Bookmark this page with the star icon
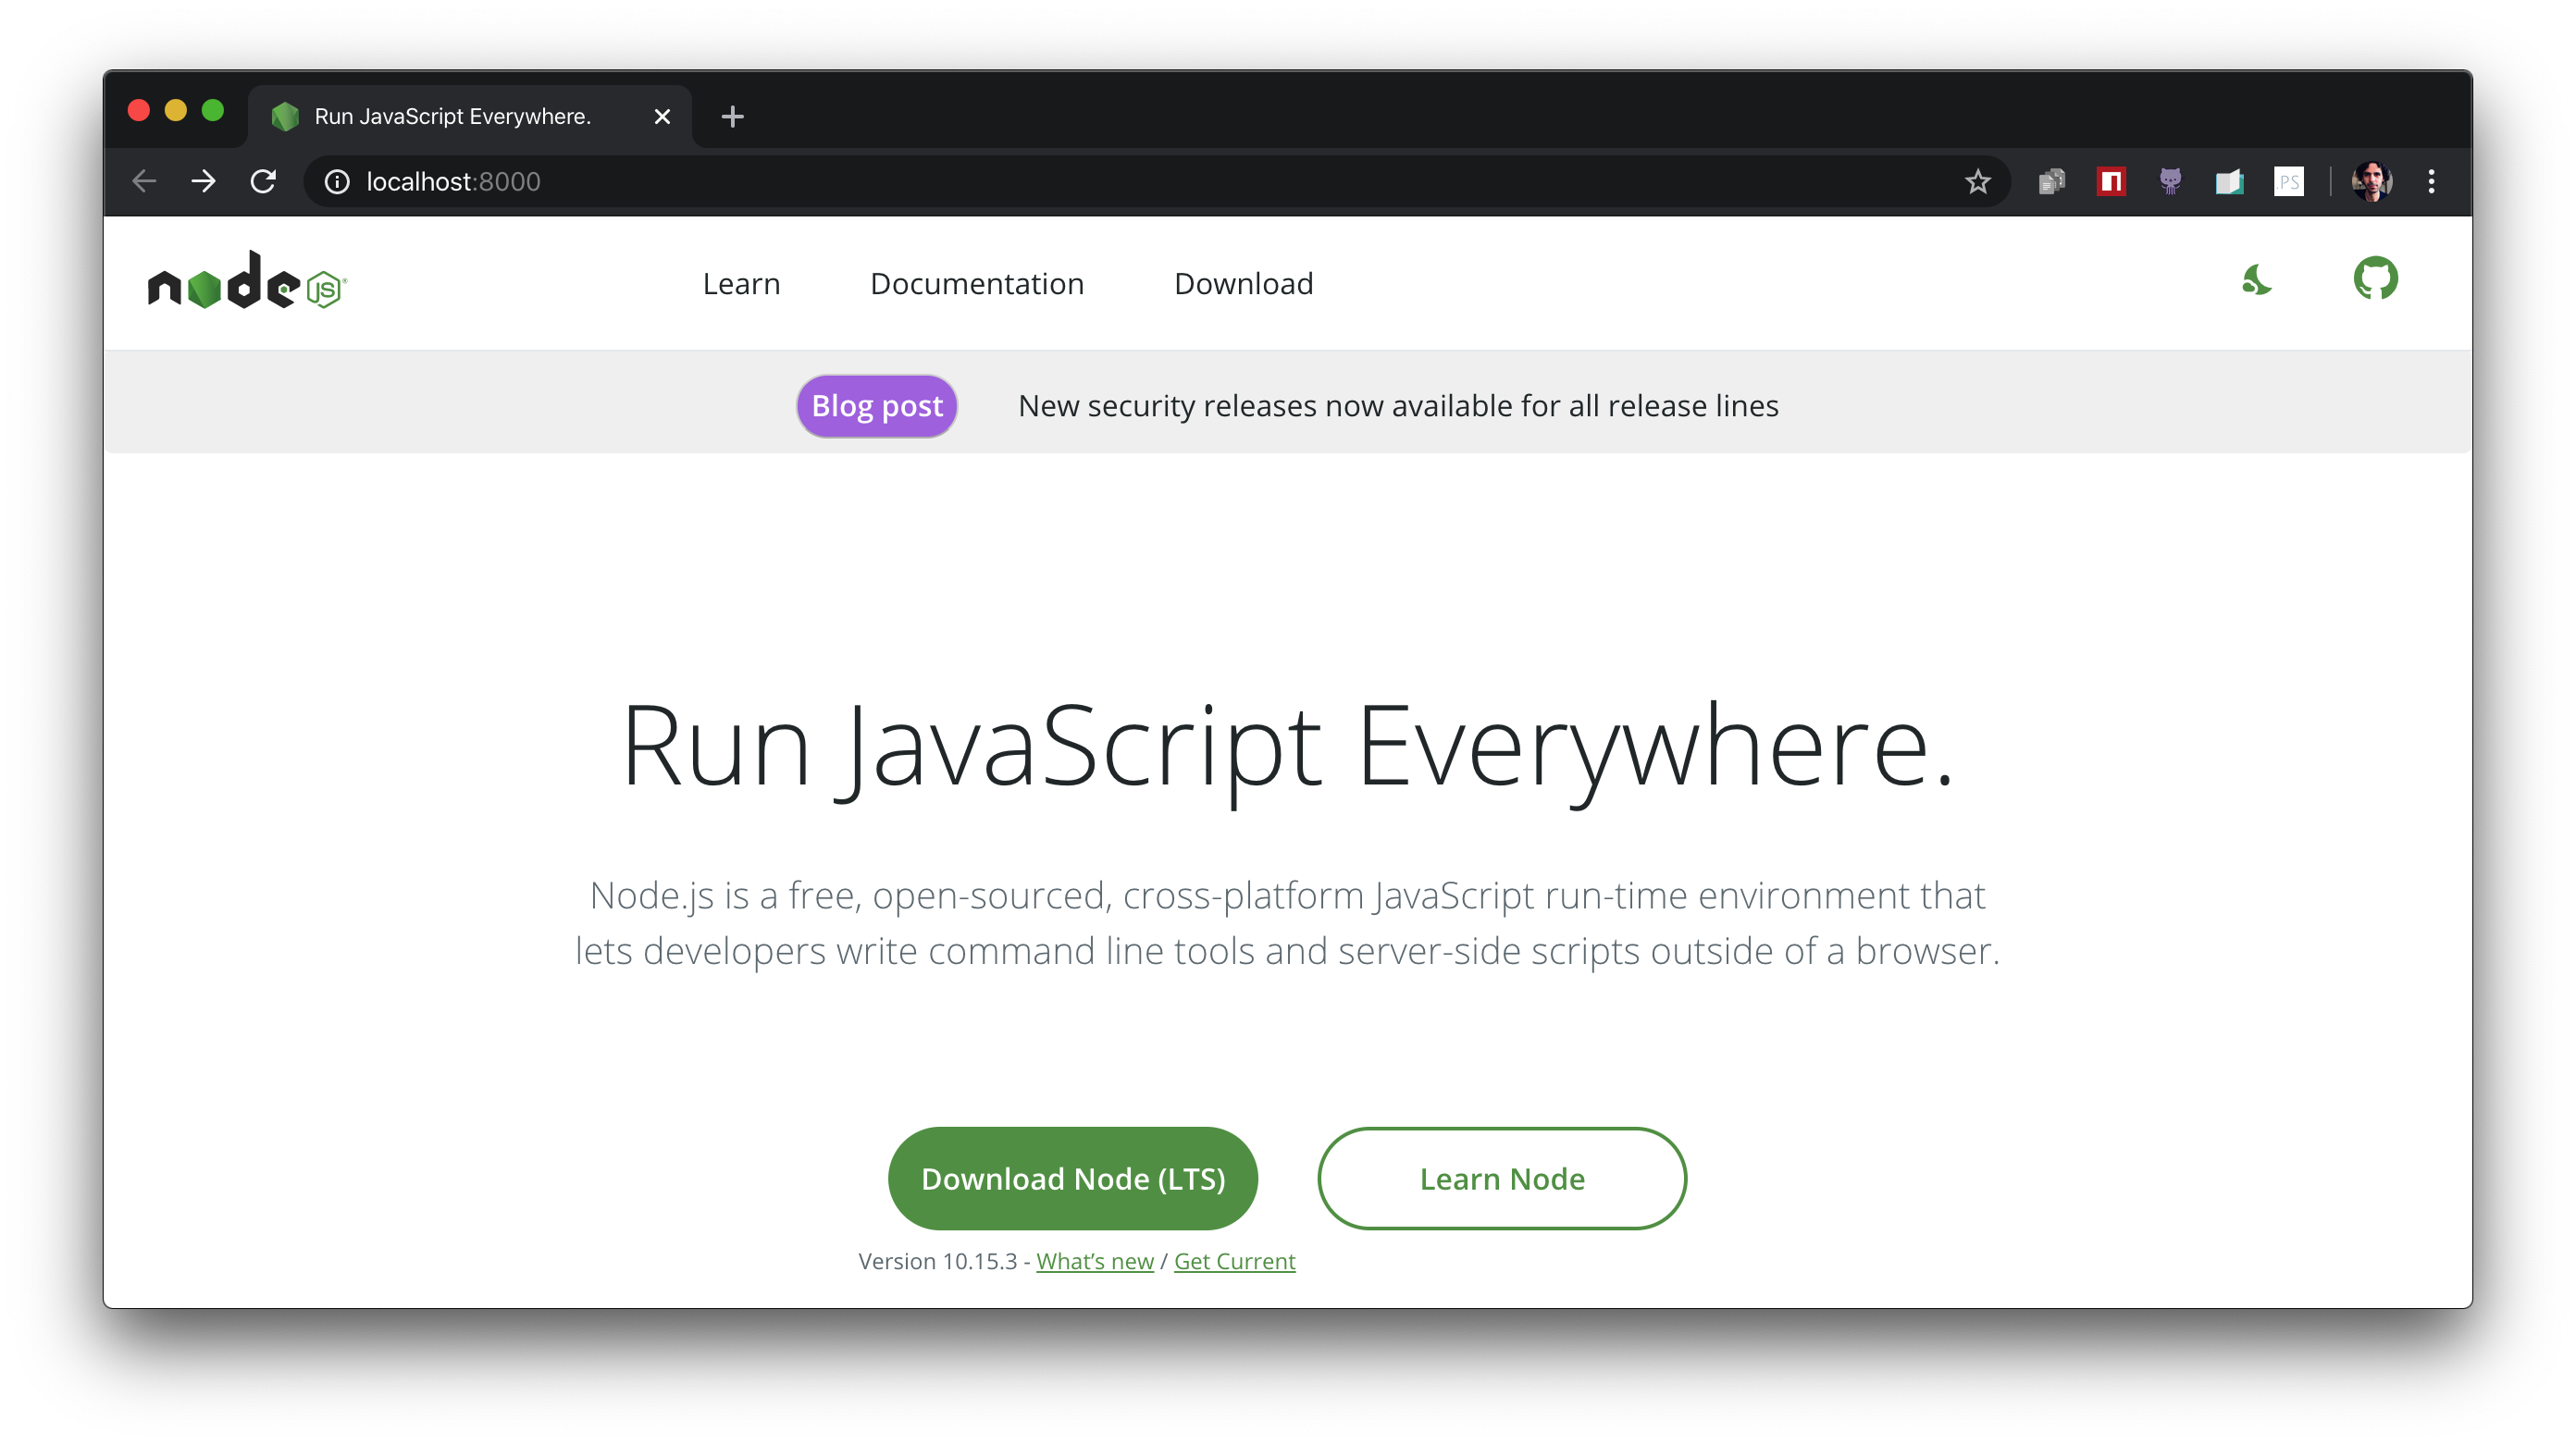Screen dimensions: 2576x1445 (x=1977, y=181)
